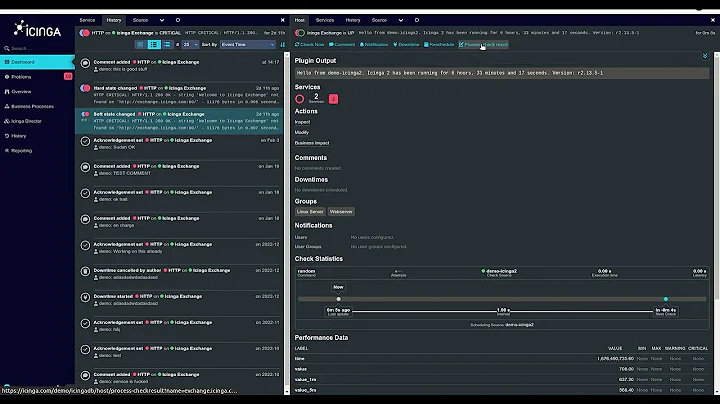Screen dimensions: 720x404
Task: Open the Hard state changed event
Action: point(180,95)
